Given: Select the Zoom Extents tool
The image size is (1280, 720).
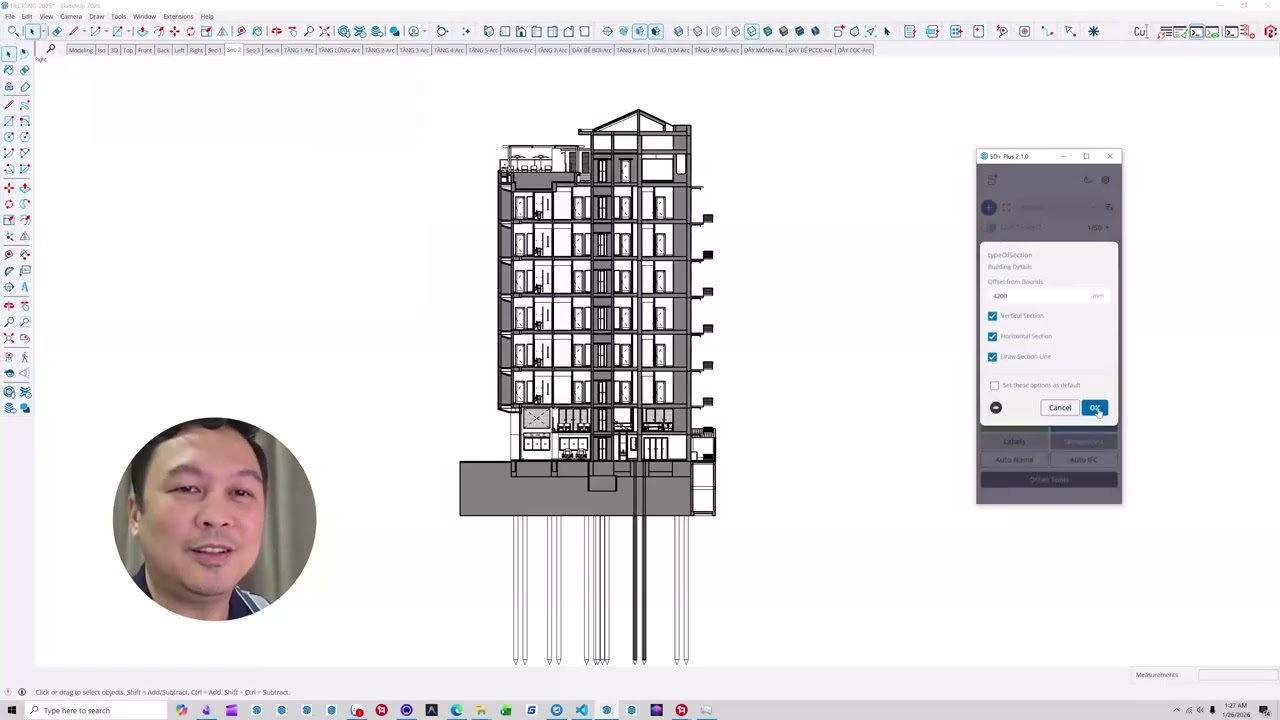Looking at the screenshot, I should 324,32.
